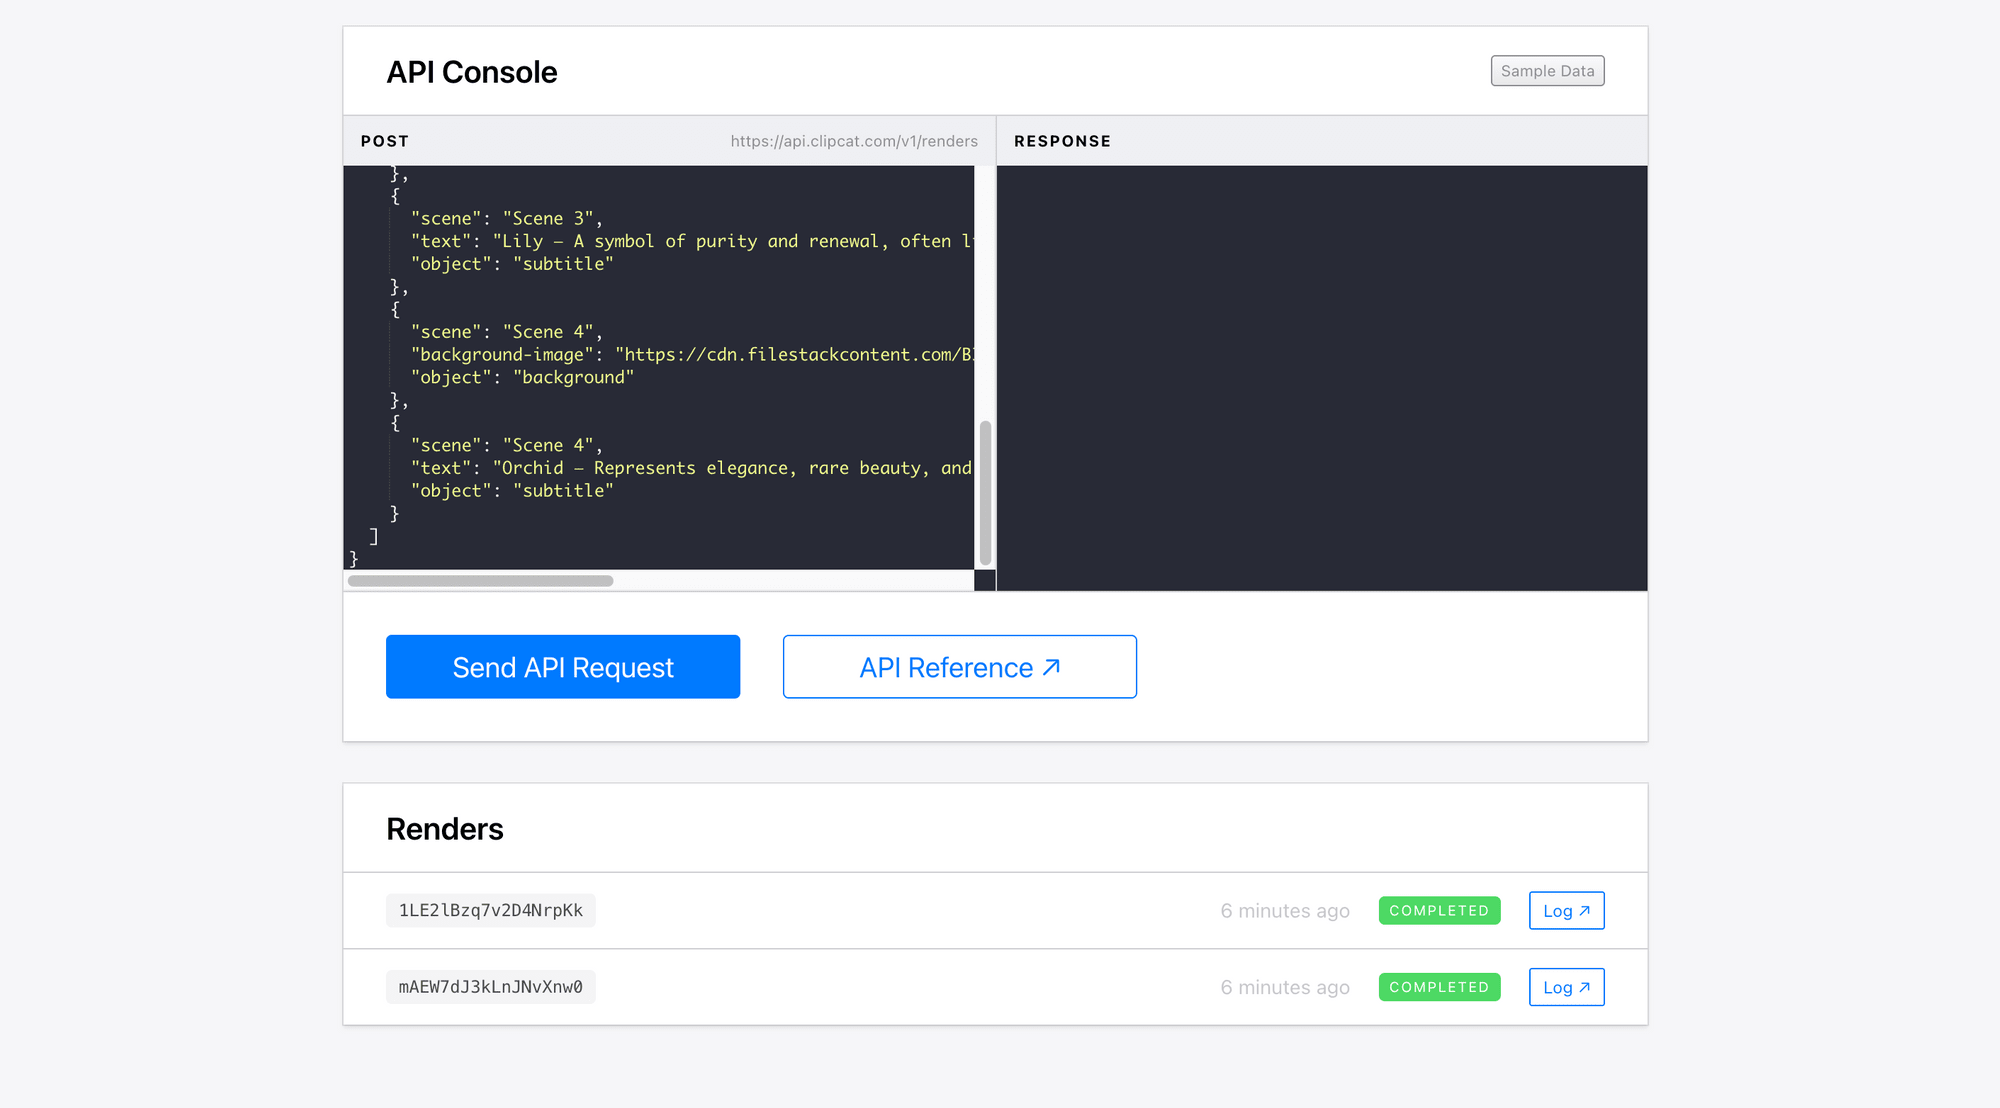Click the horizontal scrollbar under the code editor
This screenshot has width=2000, height=1108.
480,581
